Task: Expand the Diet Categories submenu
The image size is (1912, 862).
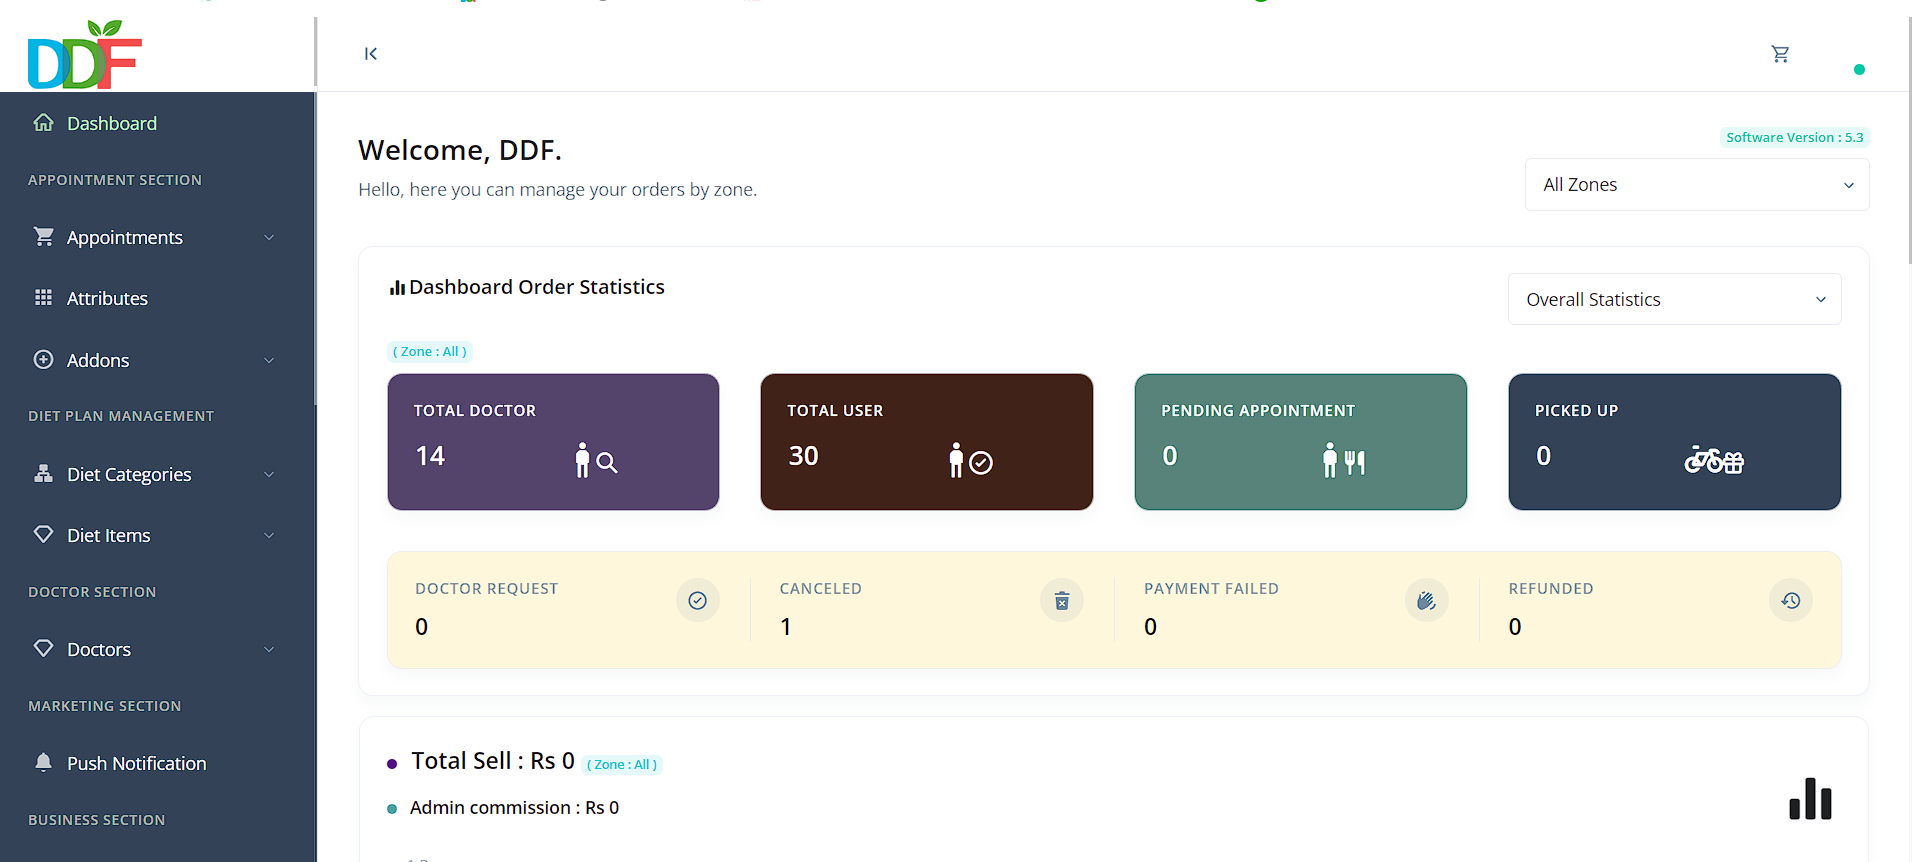Action: point(155,475)
